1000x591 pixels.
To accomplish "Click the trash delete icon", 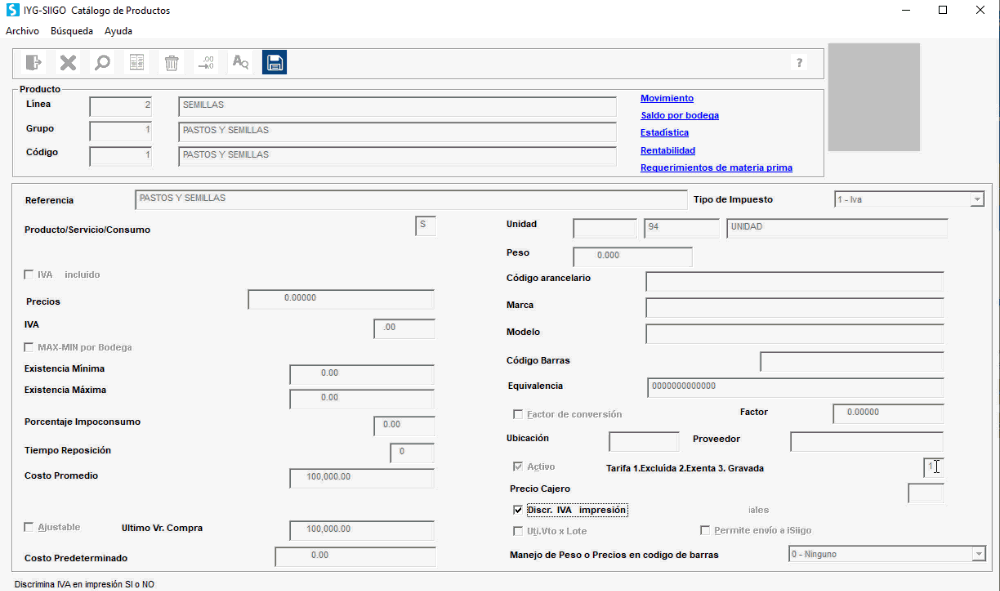I will (172, 62).
